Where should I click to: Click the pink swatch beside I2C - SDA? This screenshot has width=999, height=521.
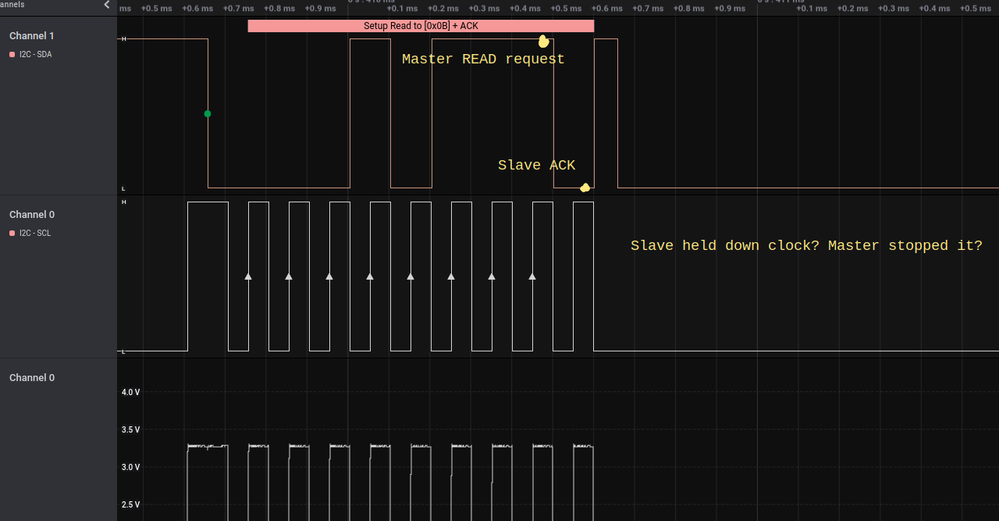click(12, 54)
